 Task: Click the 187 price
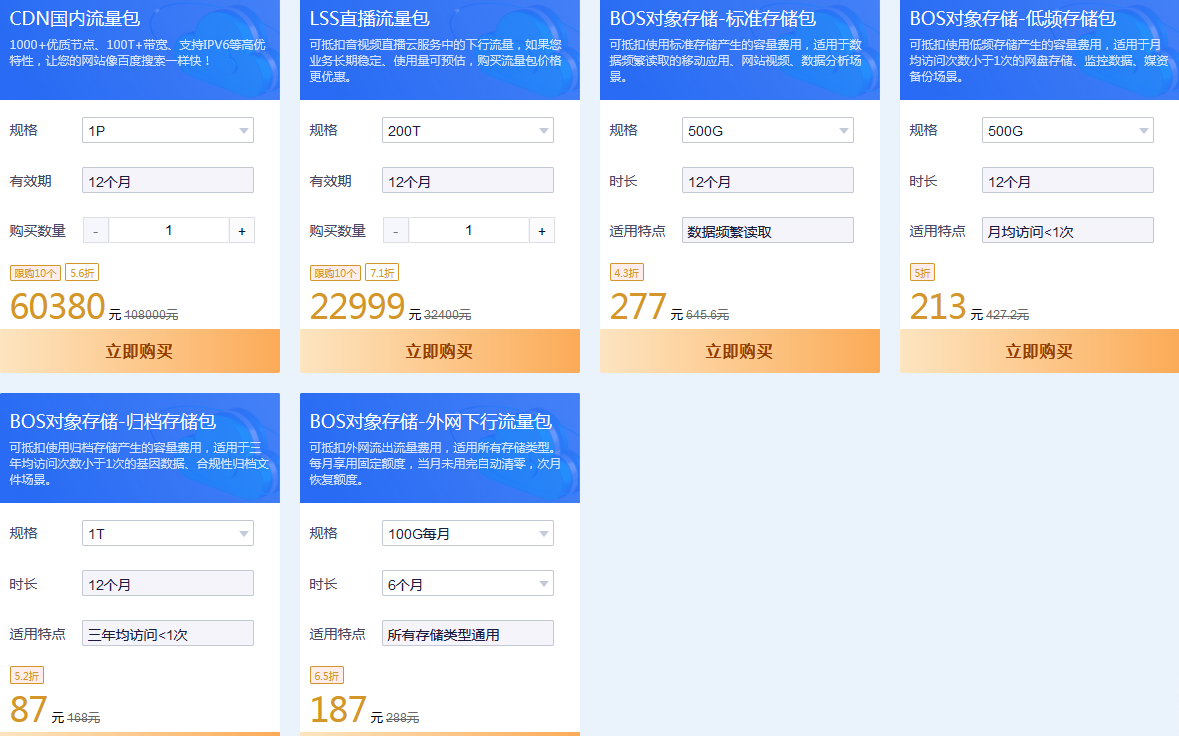338,709
